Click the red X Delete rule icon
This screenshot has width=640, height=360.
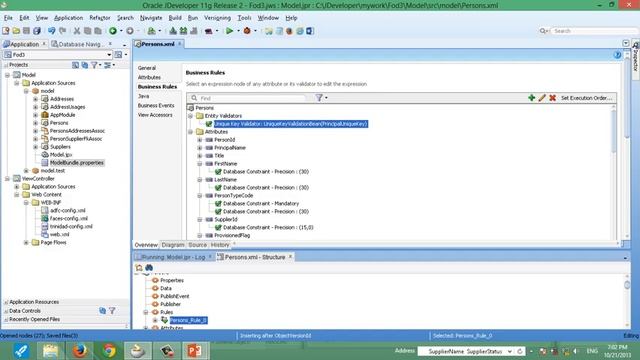pyautogui.click(x=553, y=98)
